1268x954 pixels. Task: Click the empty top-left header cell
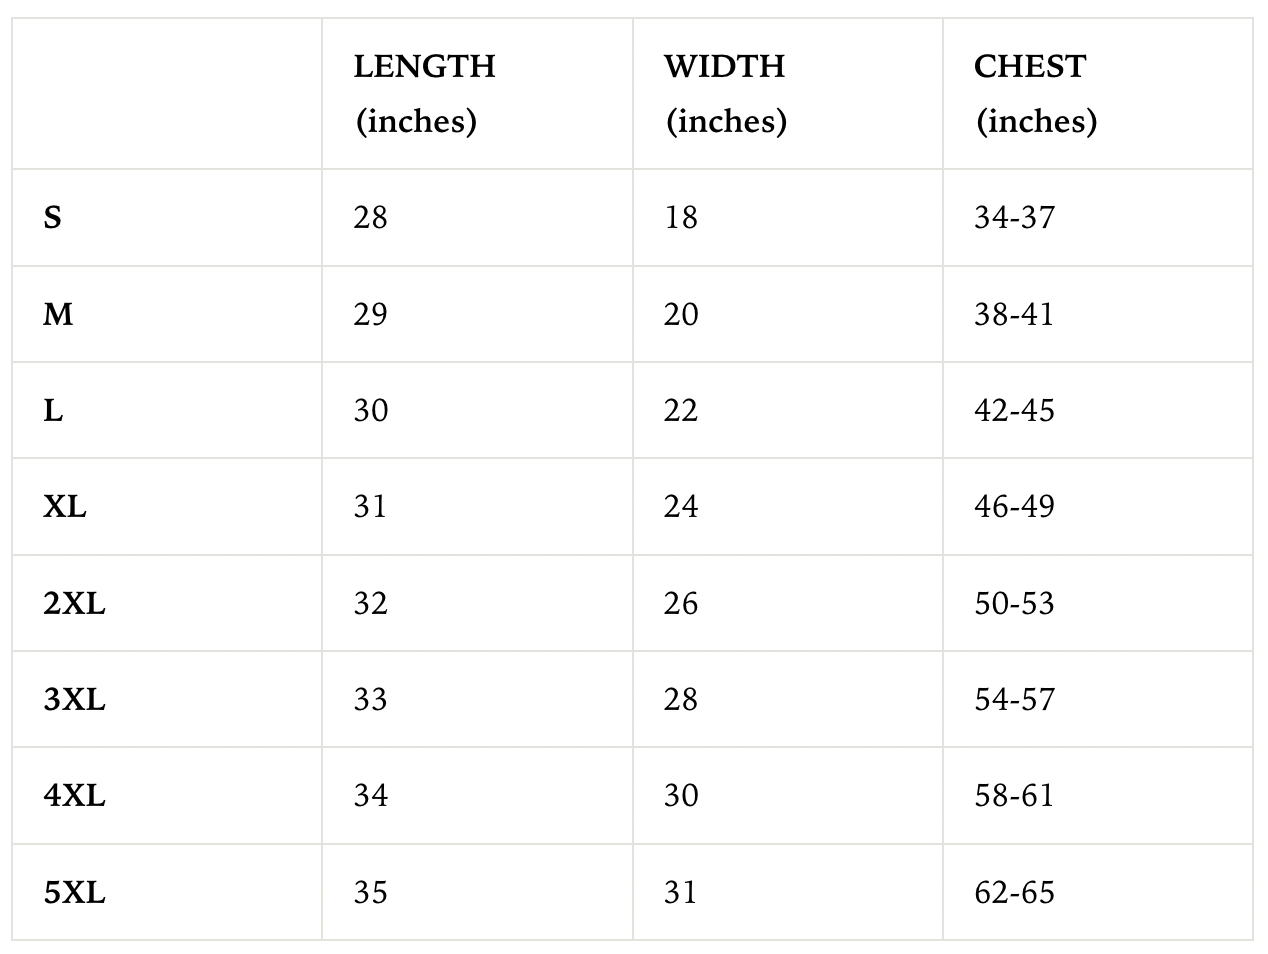[167, 93]
